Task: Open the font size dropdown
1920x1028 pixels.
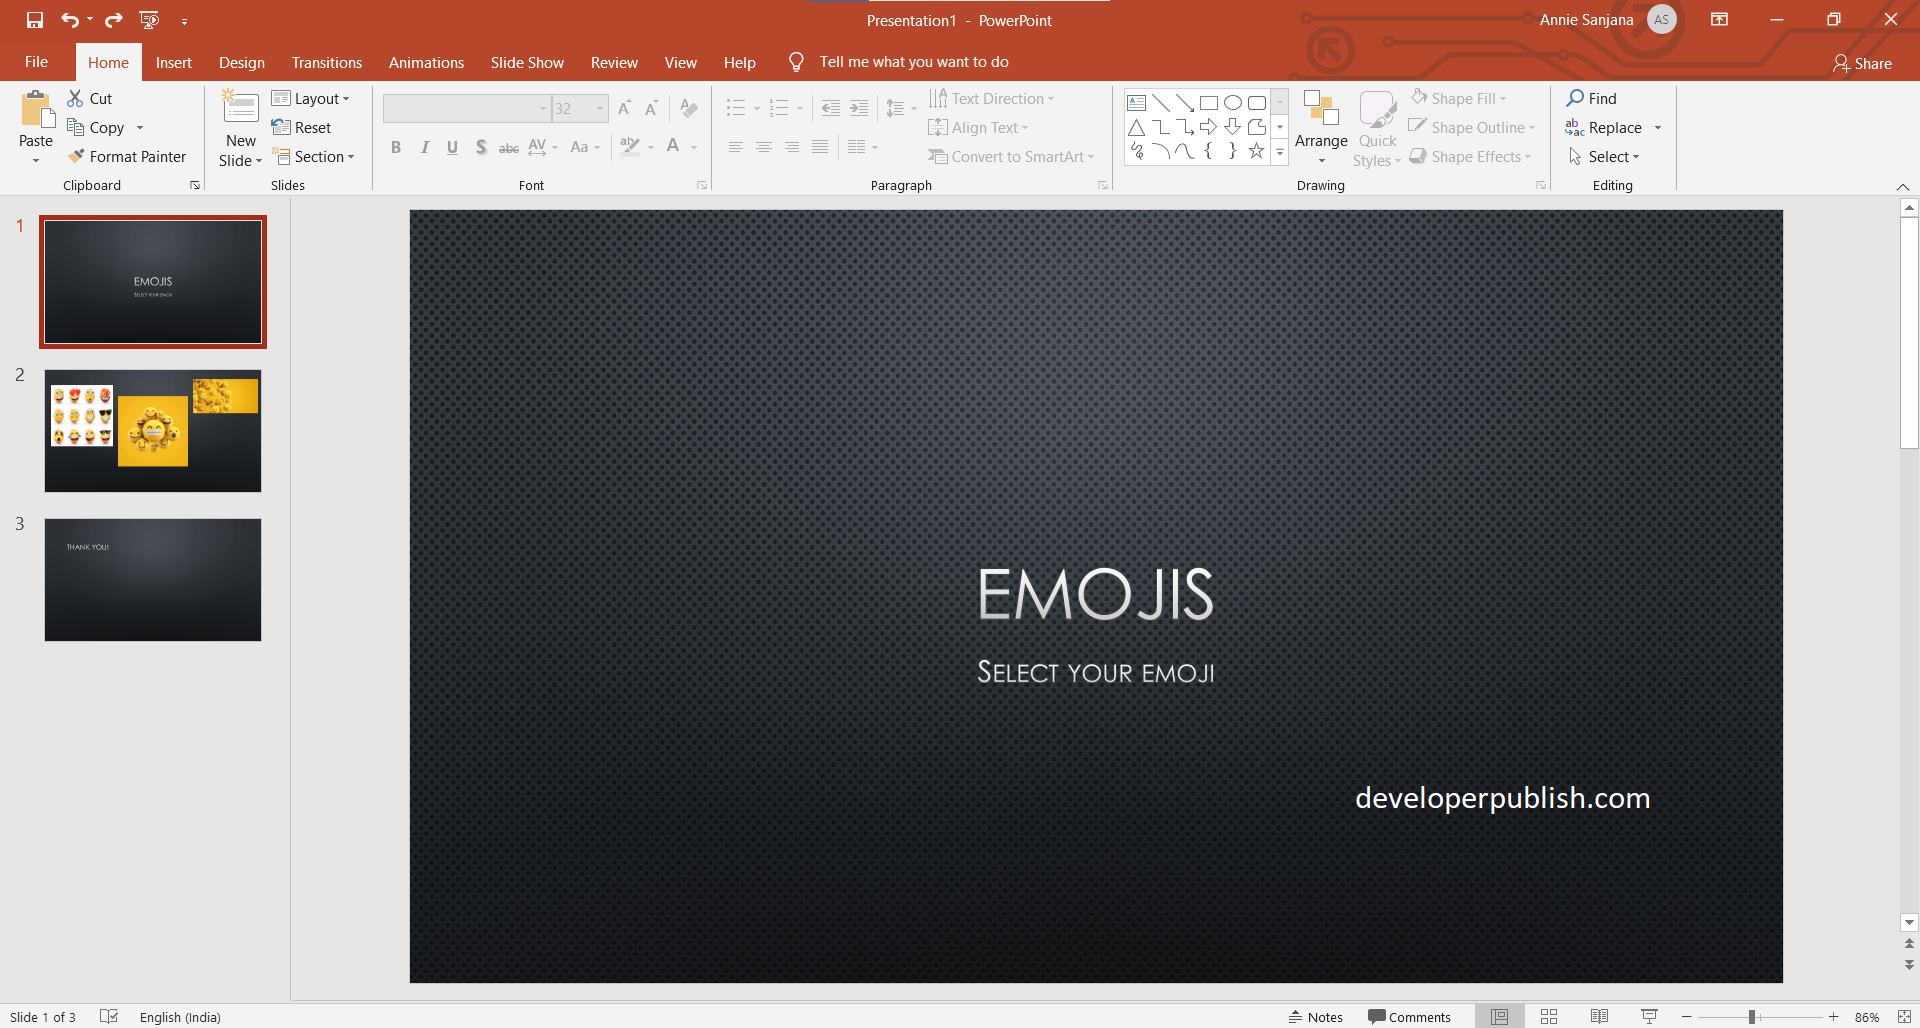Action: coord(598,108)
